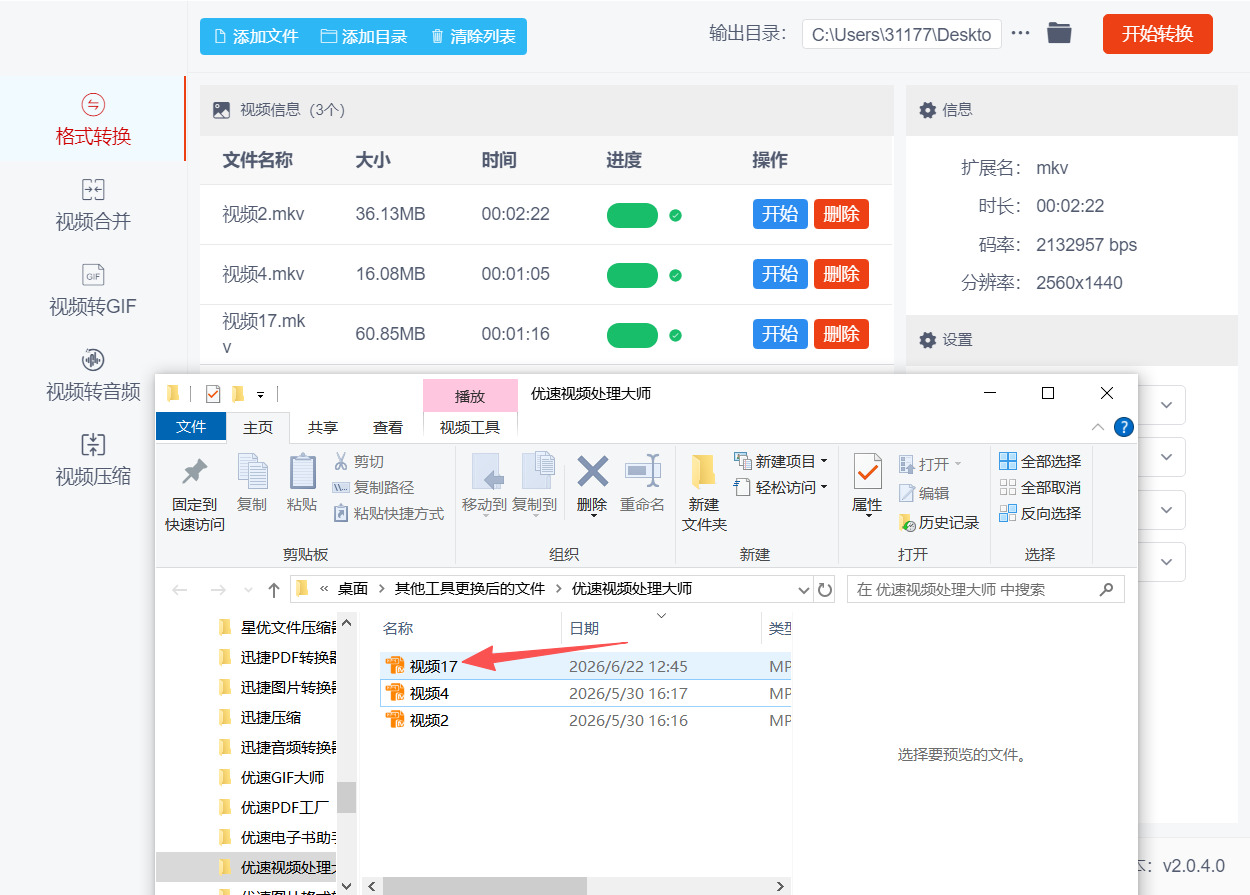Sort Explorer files by the 日期 column
Image resolution: width=1250 pixels, height=895 pixels.
pyautogui.click(x=584, y=628)
